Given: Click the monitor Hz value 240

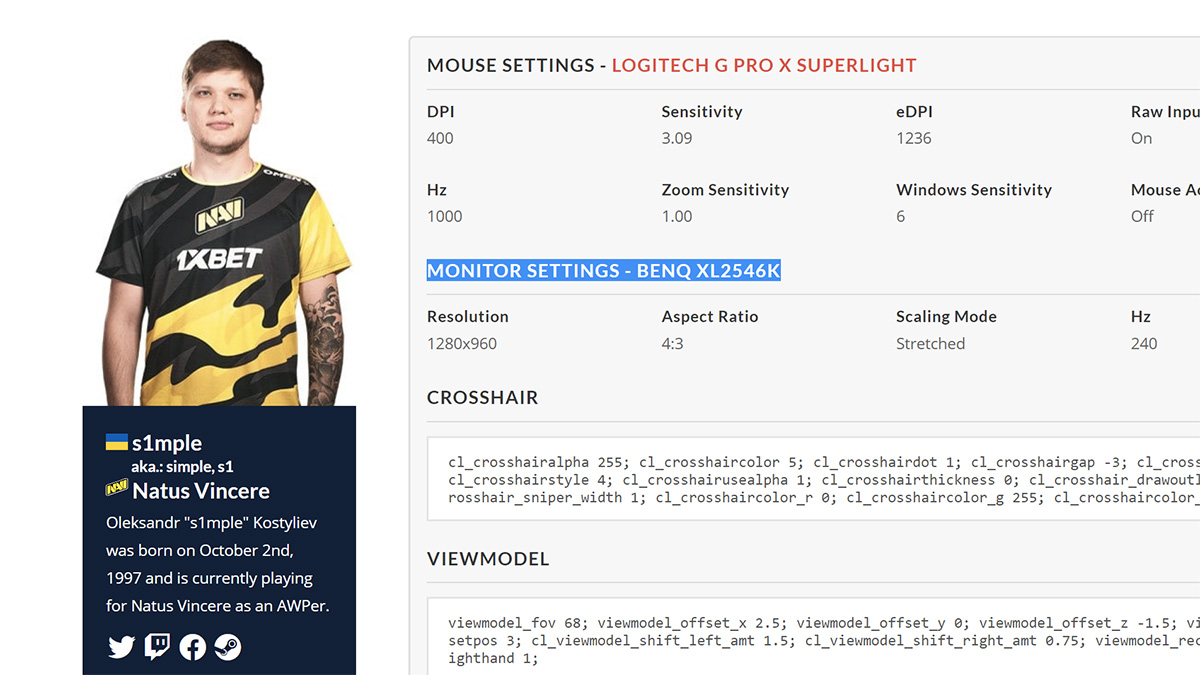Looking at the screenshot, I should 1144,343.
